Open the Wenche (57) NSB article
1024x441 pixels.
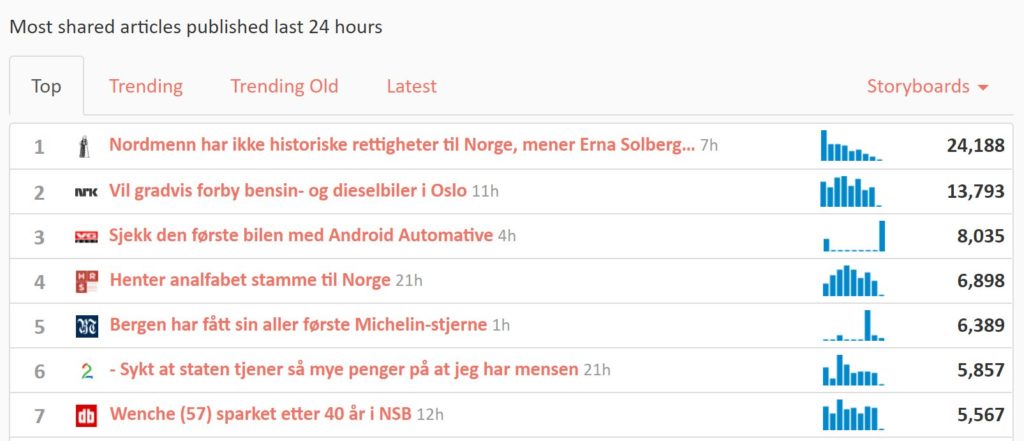click(x=259, y=414)
